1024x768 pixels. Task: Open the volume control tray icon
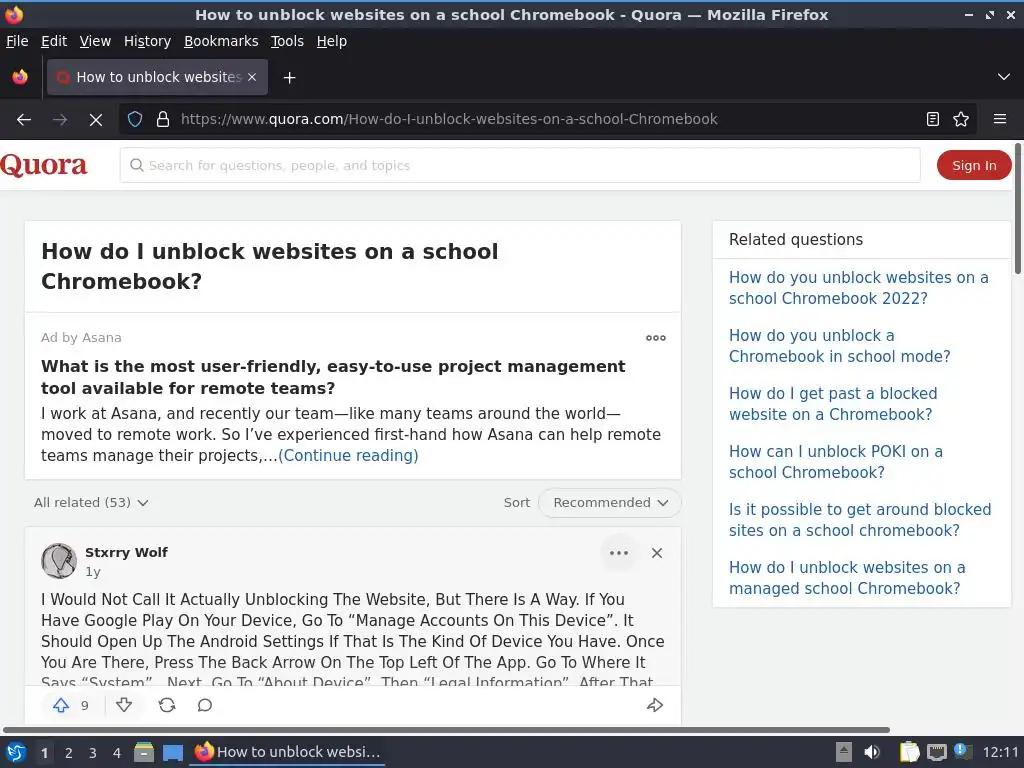[x=872, y=752]
